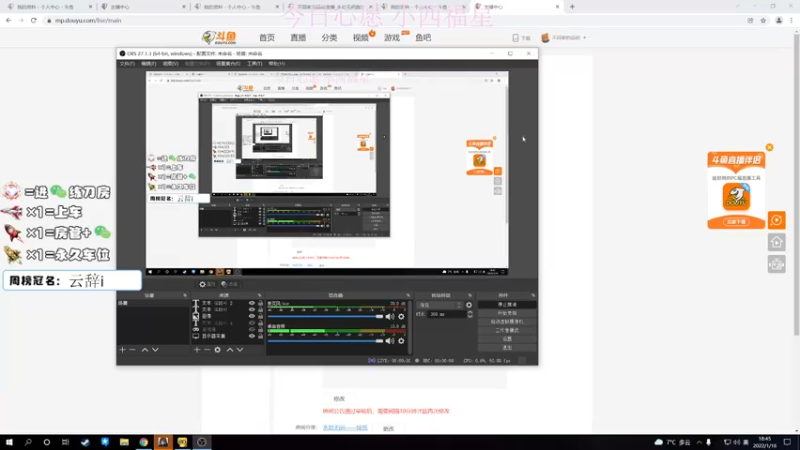The image size is (800, 450).
Task: Toggle visibility of the greyed-out text source
Action: (252, 323)
